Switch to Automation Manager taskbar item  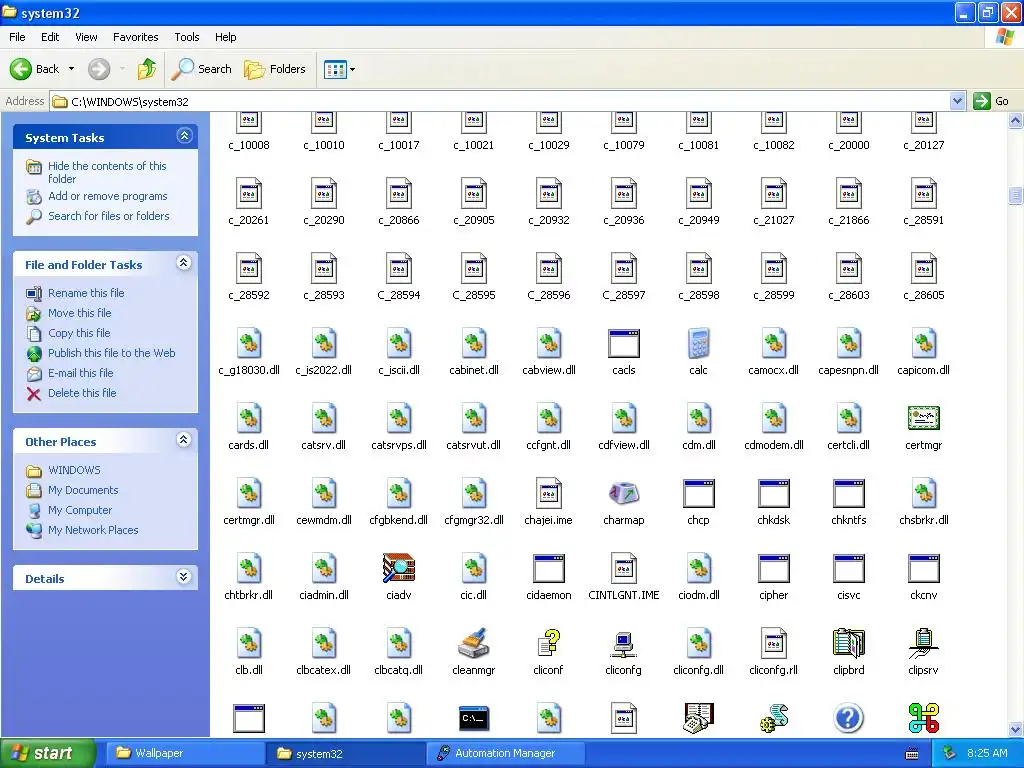[507, 753]
